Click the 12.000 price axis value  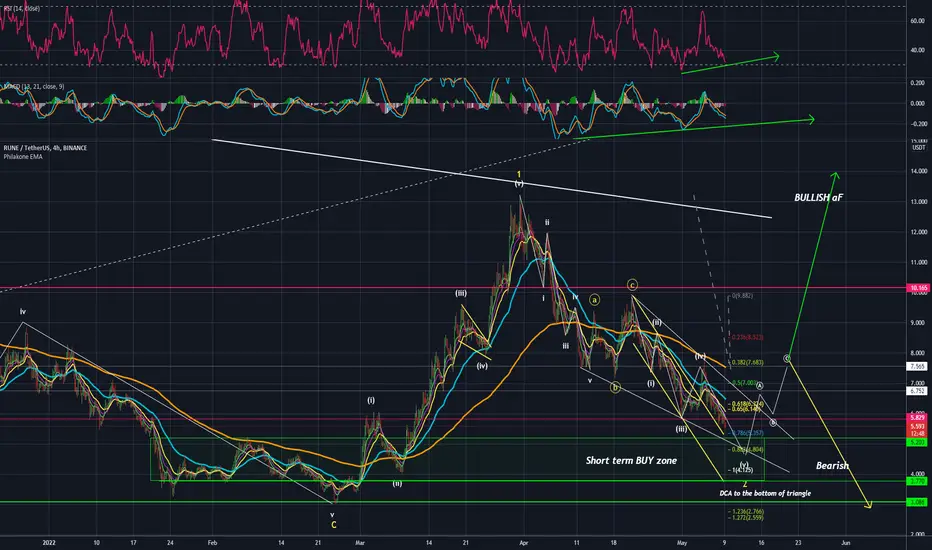[x=917, y=232]
